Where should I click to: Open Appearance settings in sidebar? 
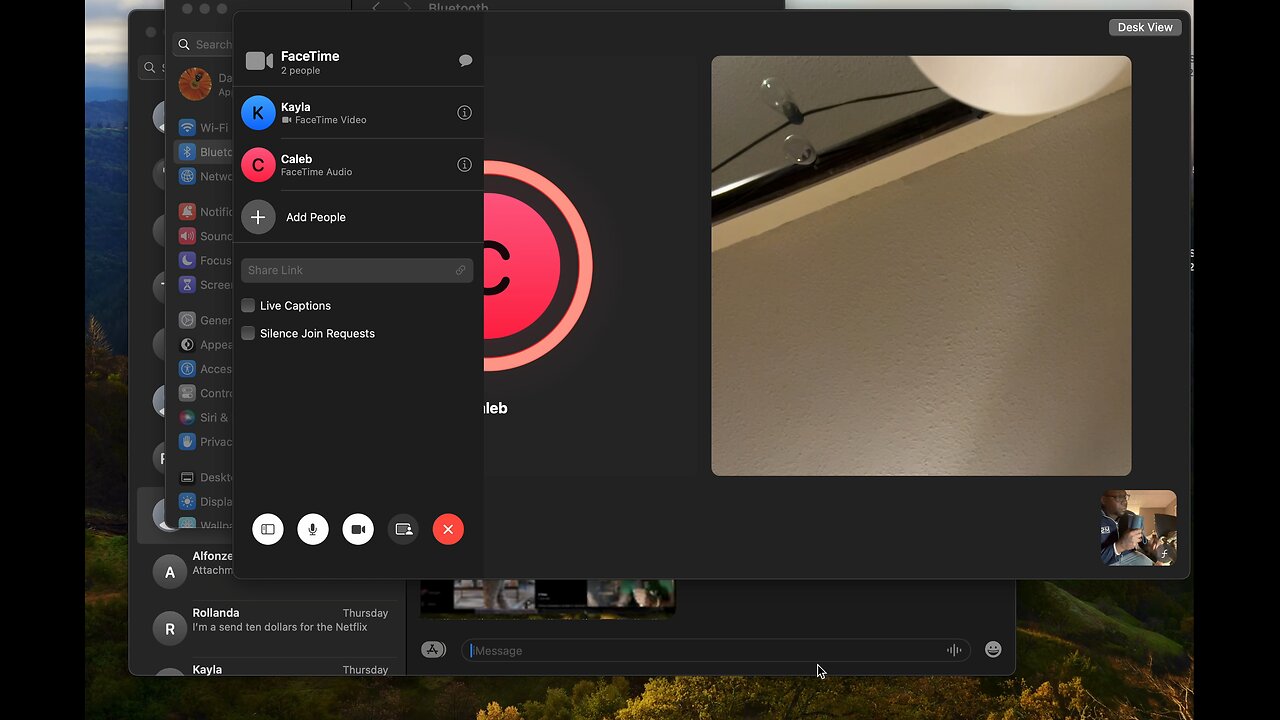click(204, 344)
